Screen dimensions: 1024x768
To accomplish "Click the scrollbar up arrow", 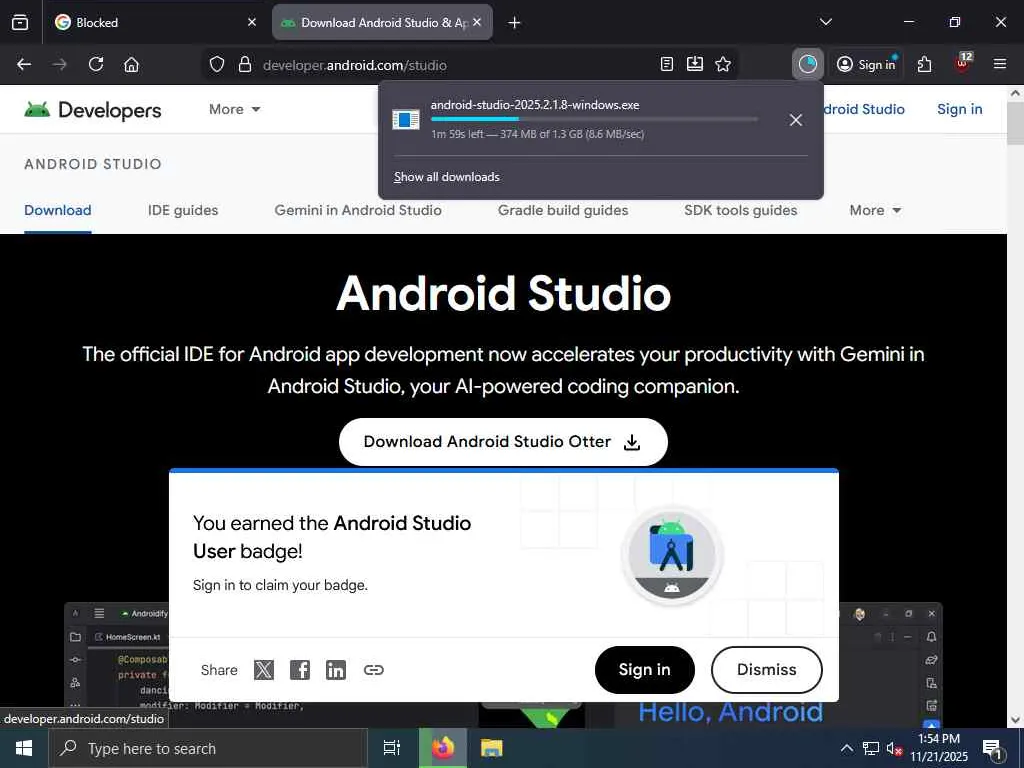I will coord(1015,93).
